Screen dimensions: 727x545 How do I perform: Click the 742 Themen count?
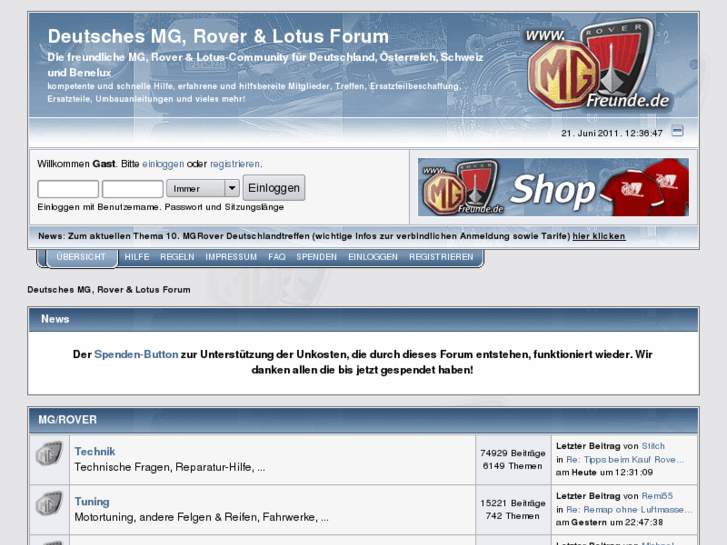pyautogui.click(x=512, y=516)
